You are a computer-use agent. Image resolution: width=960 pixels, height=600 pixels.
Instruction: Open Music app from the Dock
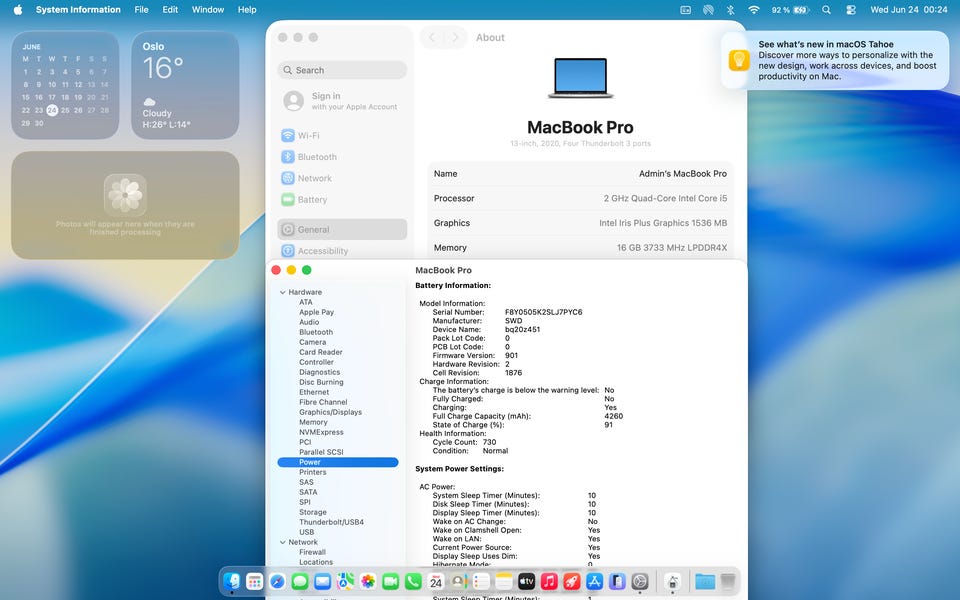click(x=549, y=581)
